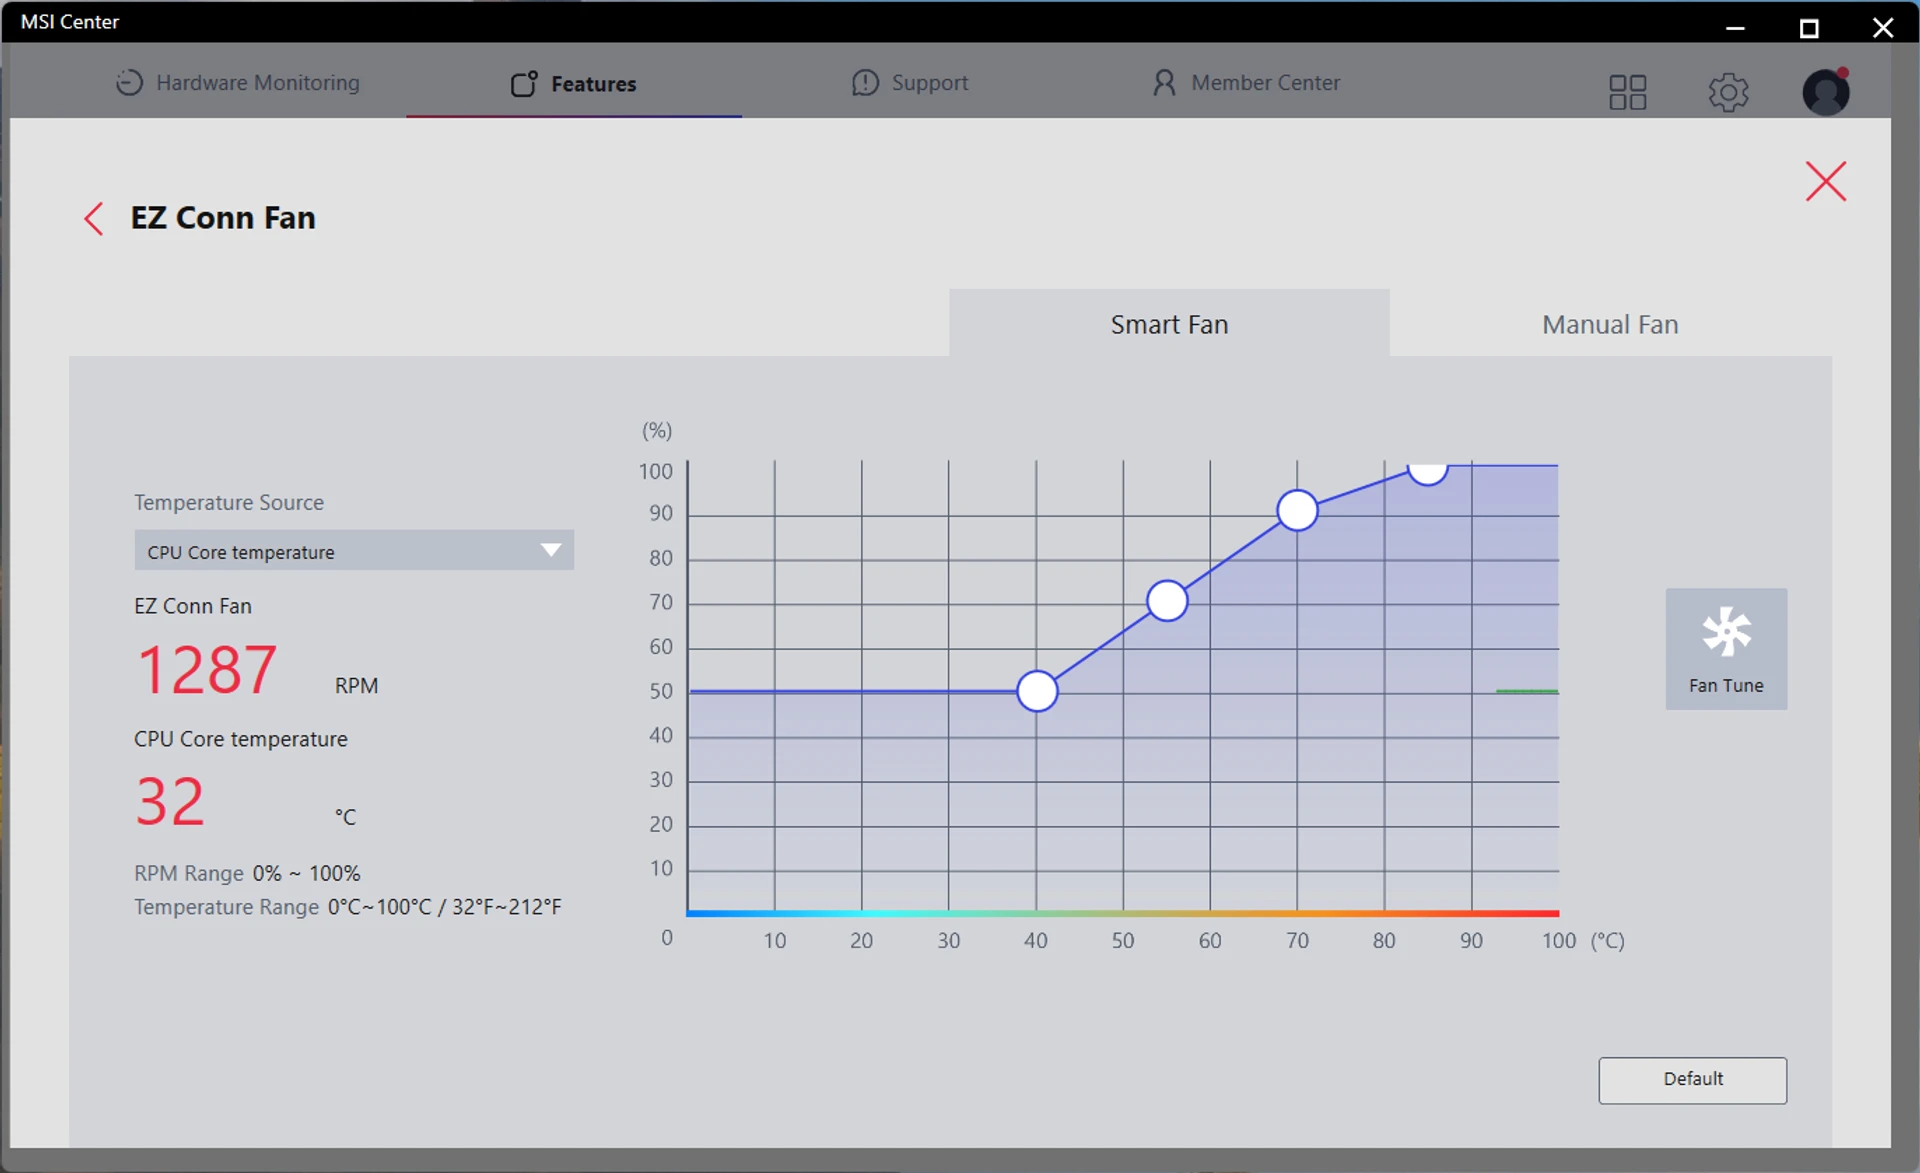Click the EZ Conn Fan page title

coord(223,218)
